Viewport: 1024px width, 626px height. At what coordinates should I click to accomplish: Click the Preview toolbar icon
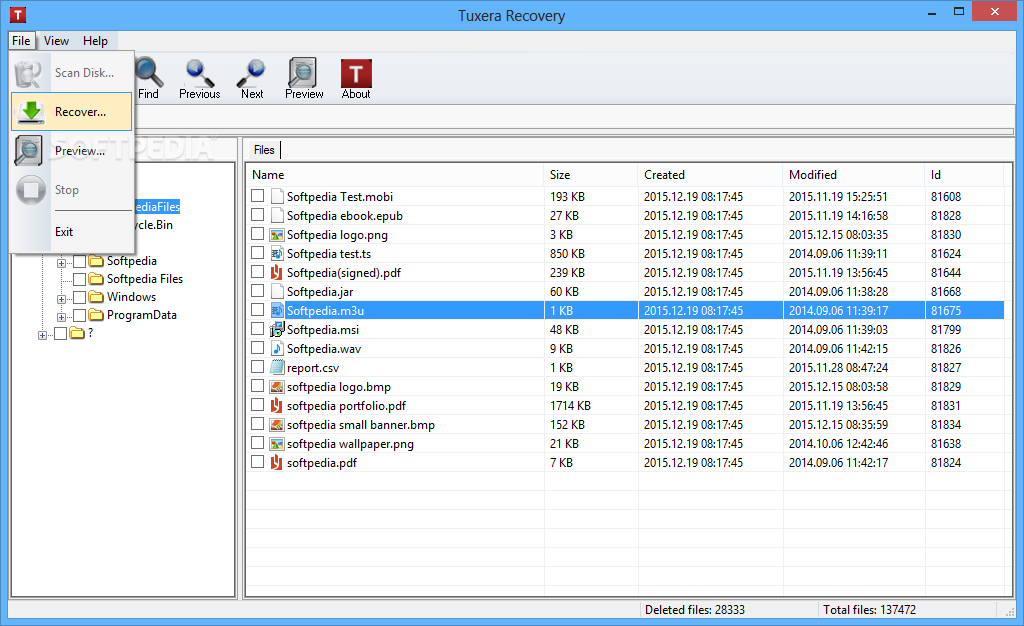coord(303,73)
